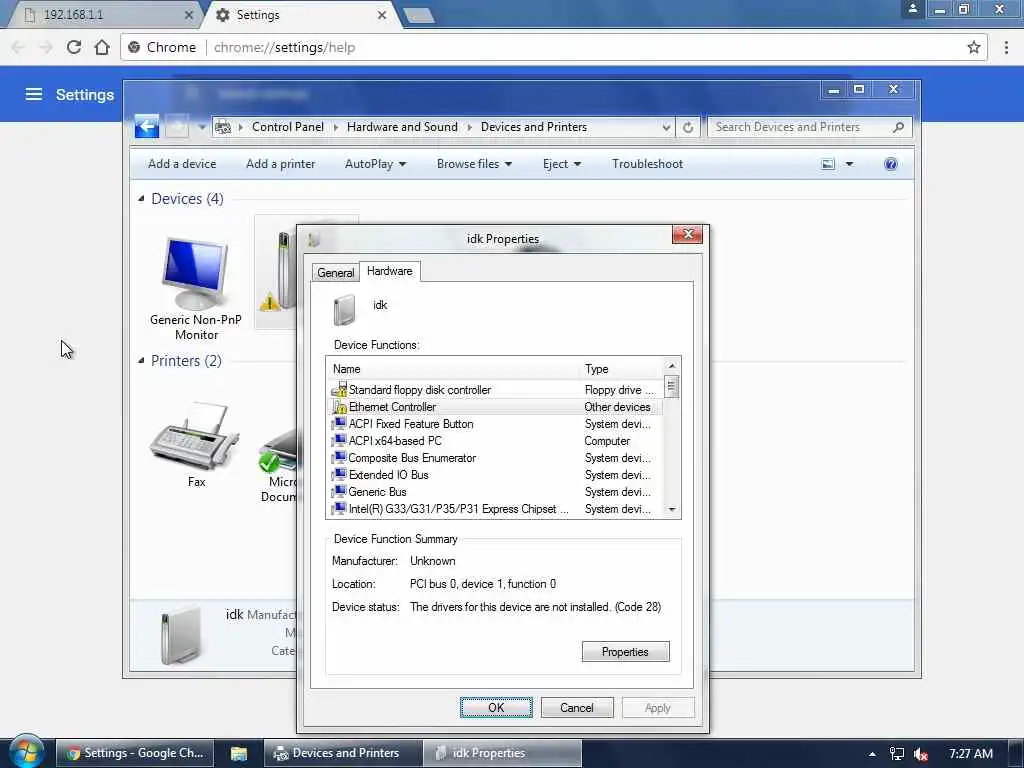The height and width of the screenshot is (768, 1024).
Task: Click the Chrome profile icon in title bar
Action: click(912, 8)
